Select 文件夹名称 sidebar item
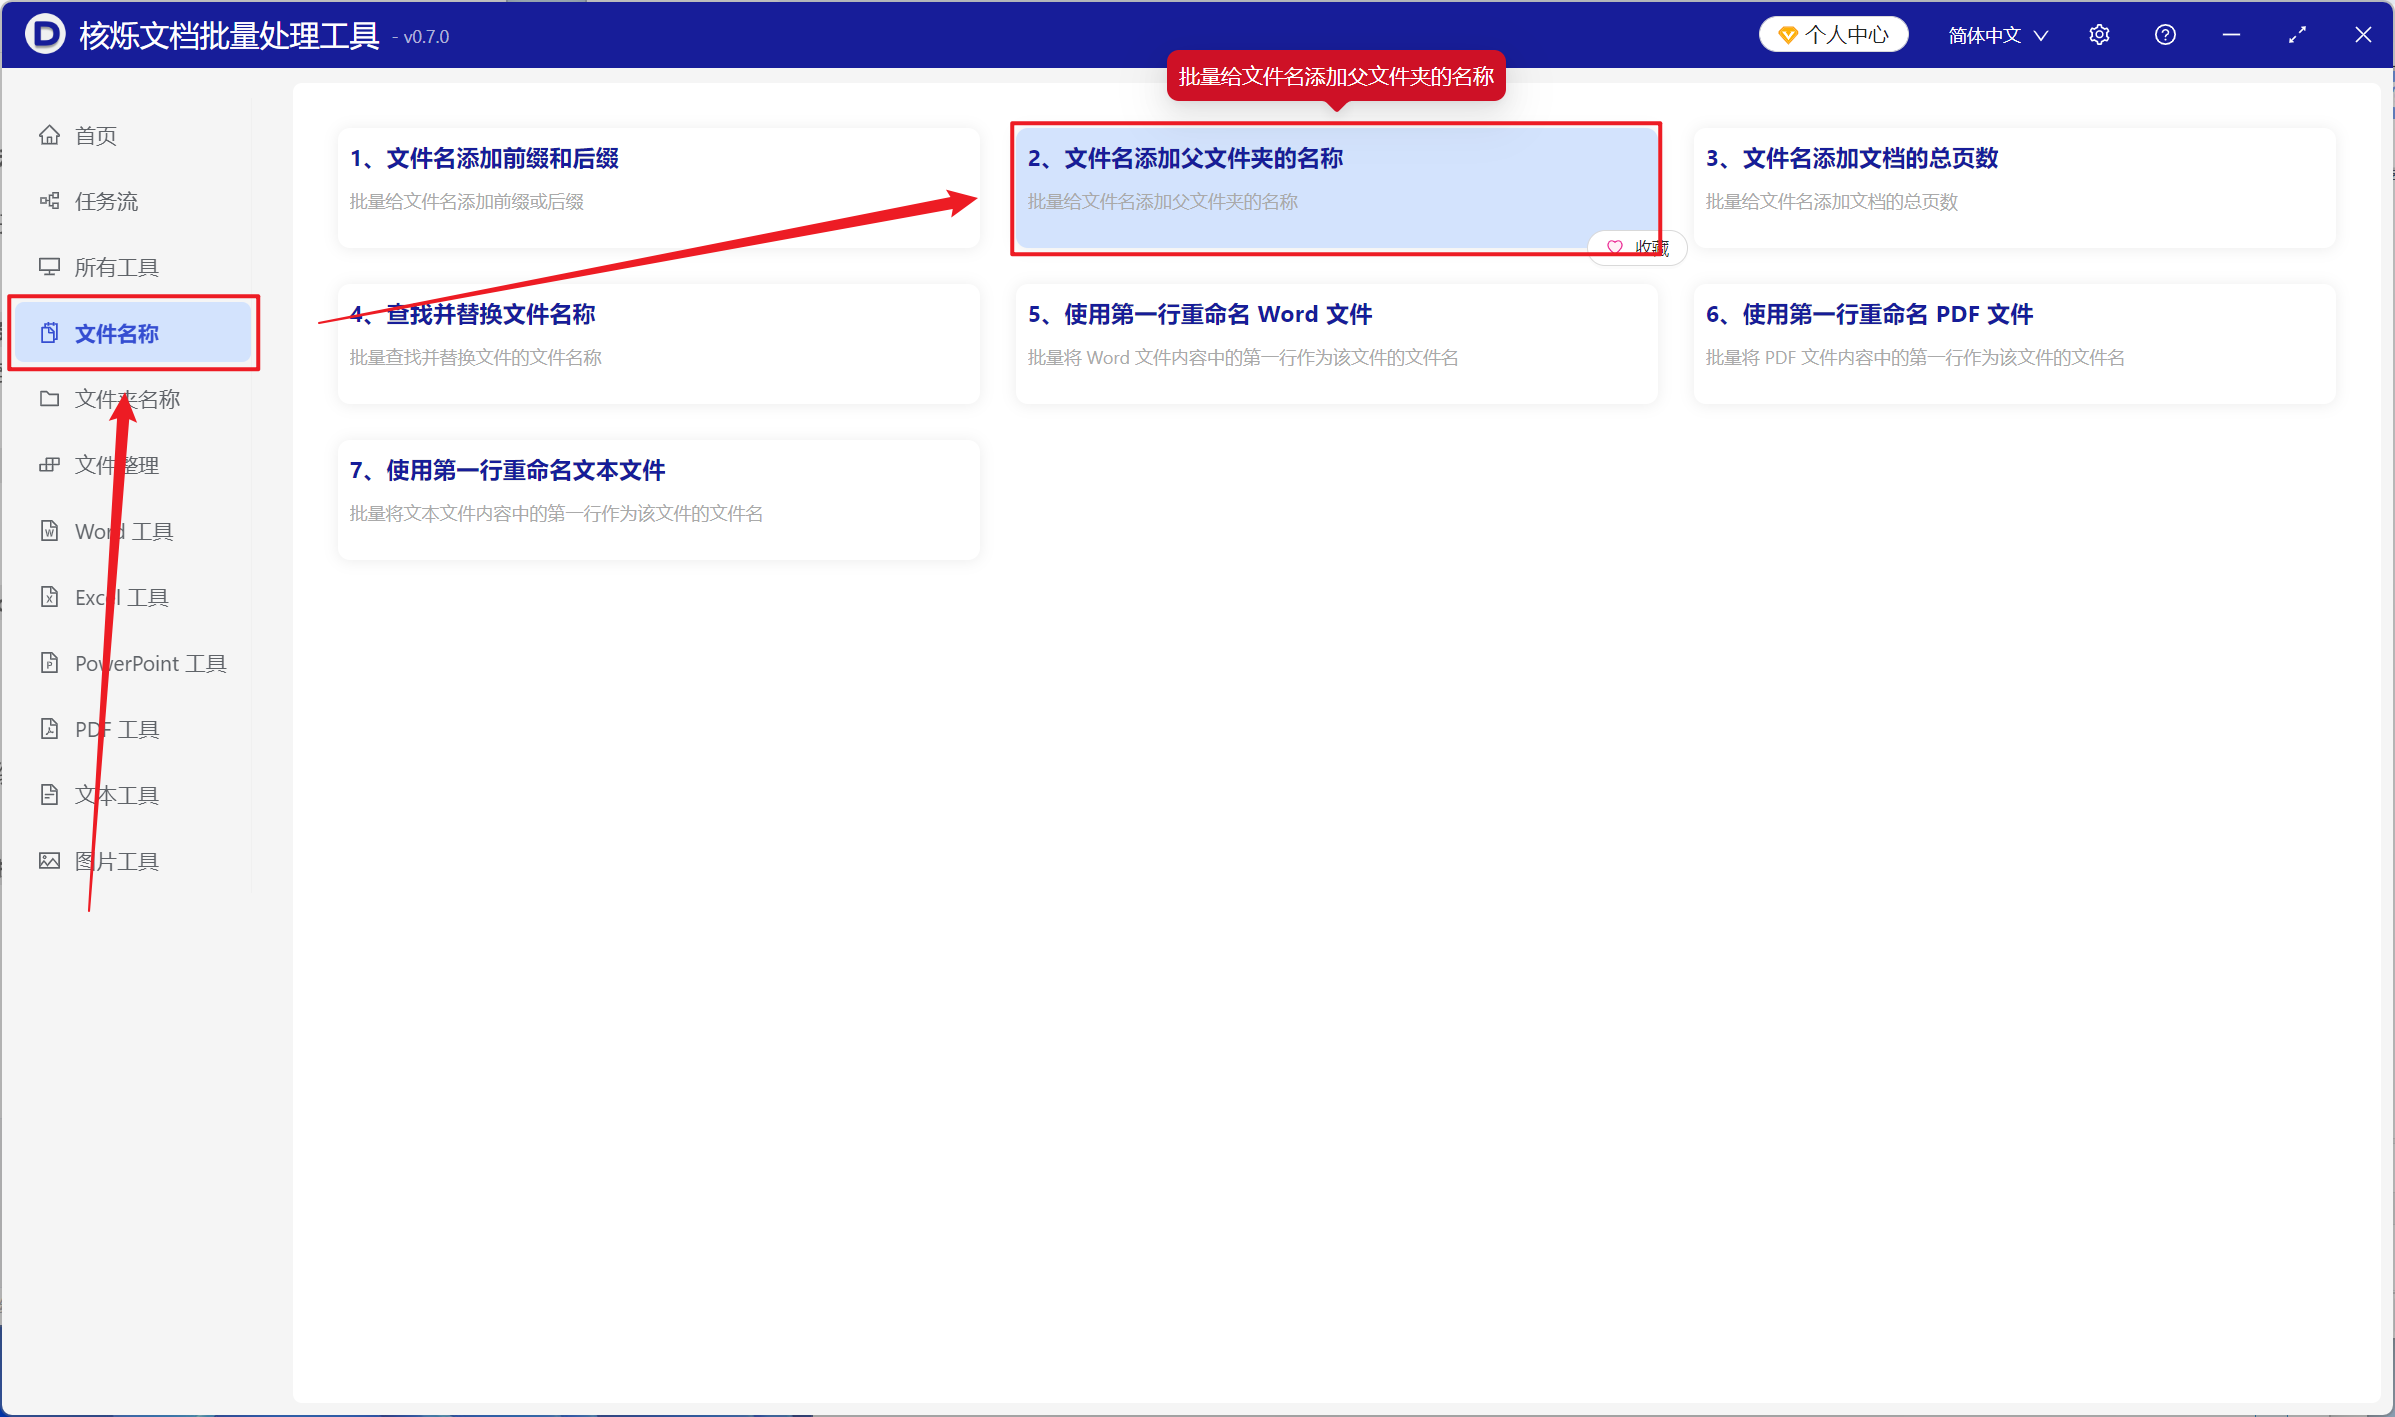The width and height of the screenshot is (2395, 1417). click(130, 399)
